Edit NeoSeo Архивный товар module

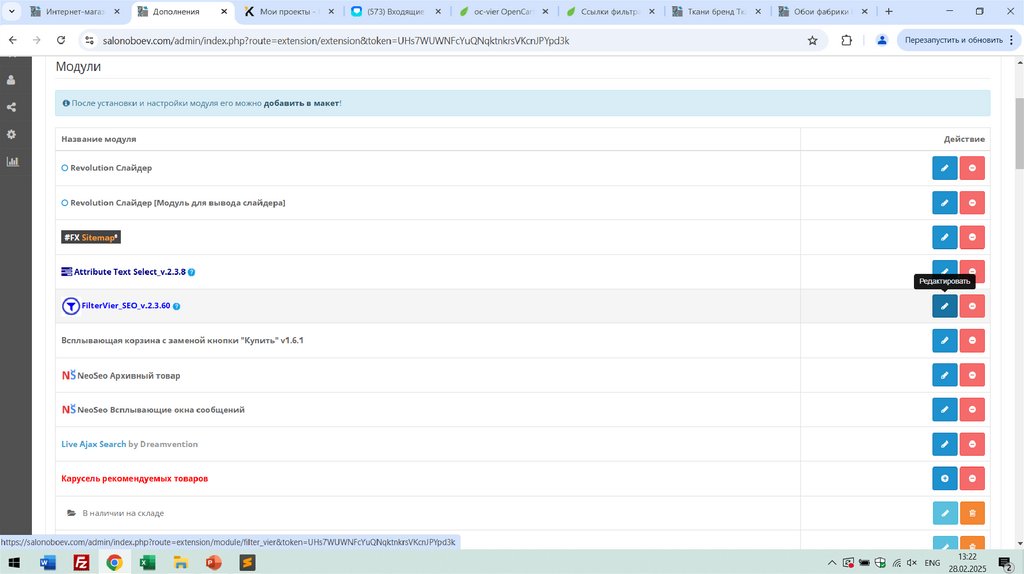[x=944, y=375]
